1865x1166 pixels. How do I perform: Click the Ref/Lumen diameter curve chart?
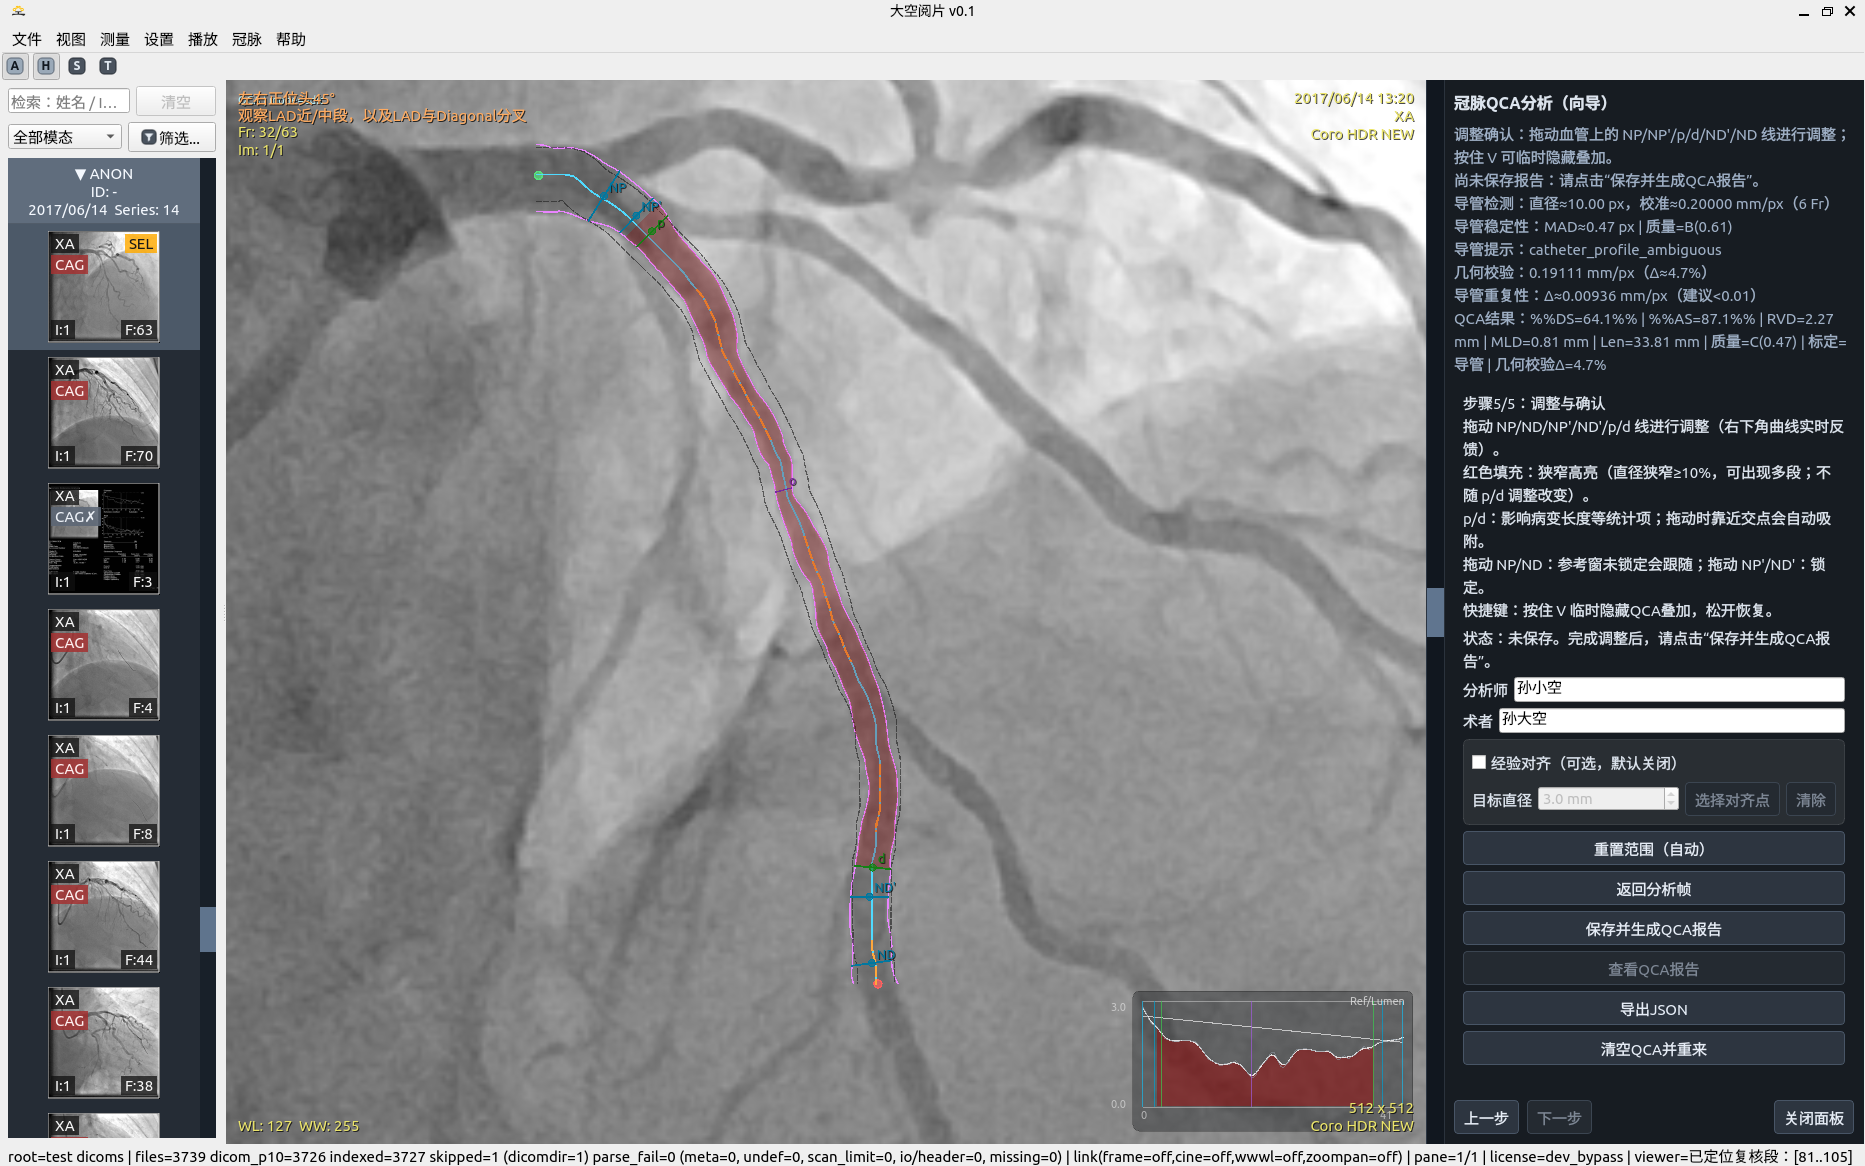coord(1273,1055)
